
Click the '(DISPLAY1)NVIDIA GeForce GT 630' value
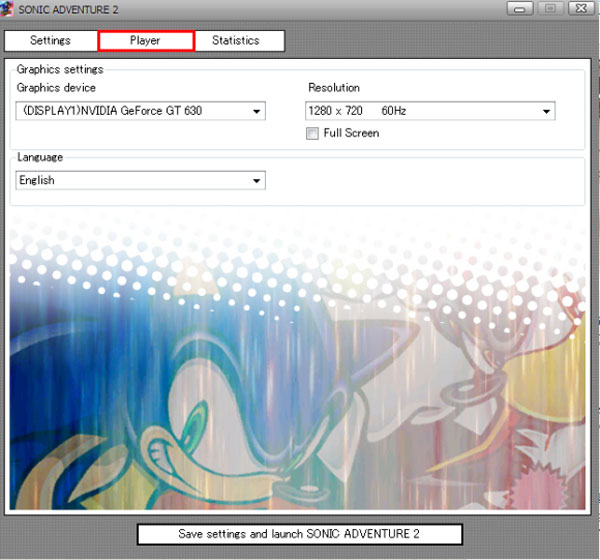coord(112,111)
